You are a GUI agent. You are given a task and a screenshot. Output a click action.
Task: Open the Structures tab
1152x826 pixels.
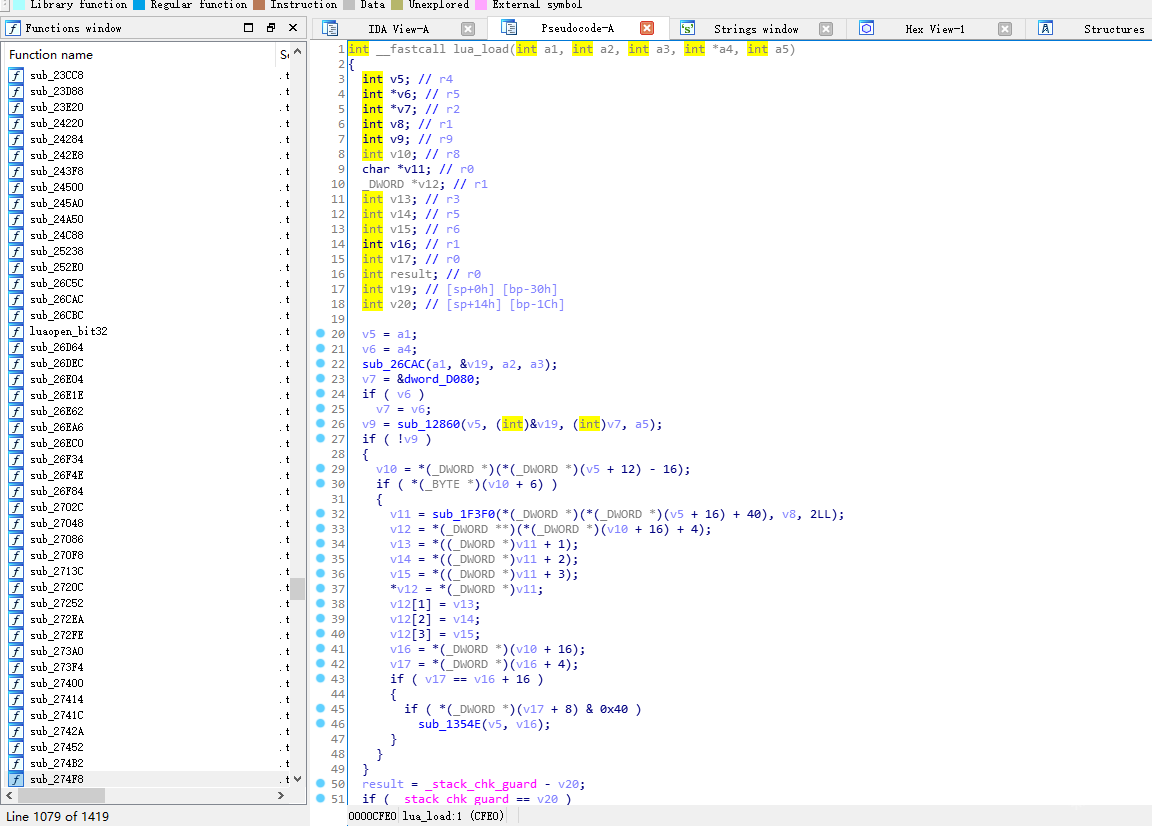tap(1114, 29)
